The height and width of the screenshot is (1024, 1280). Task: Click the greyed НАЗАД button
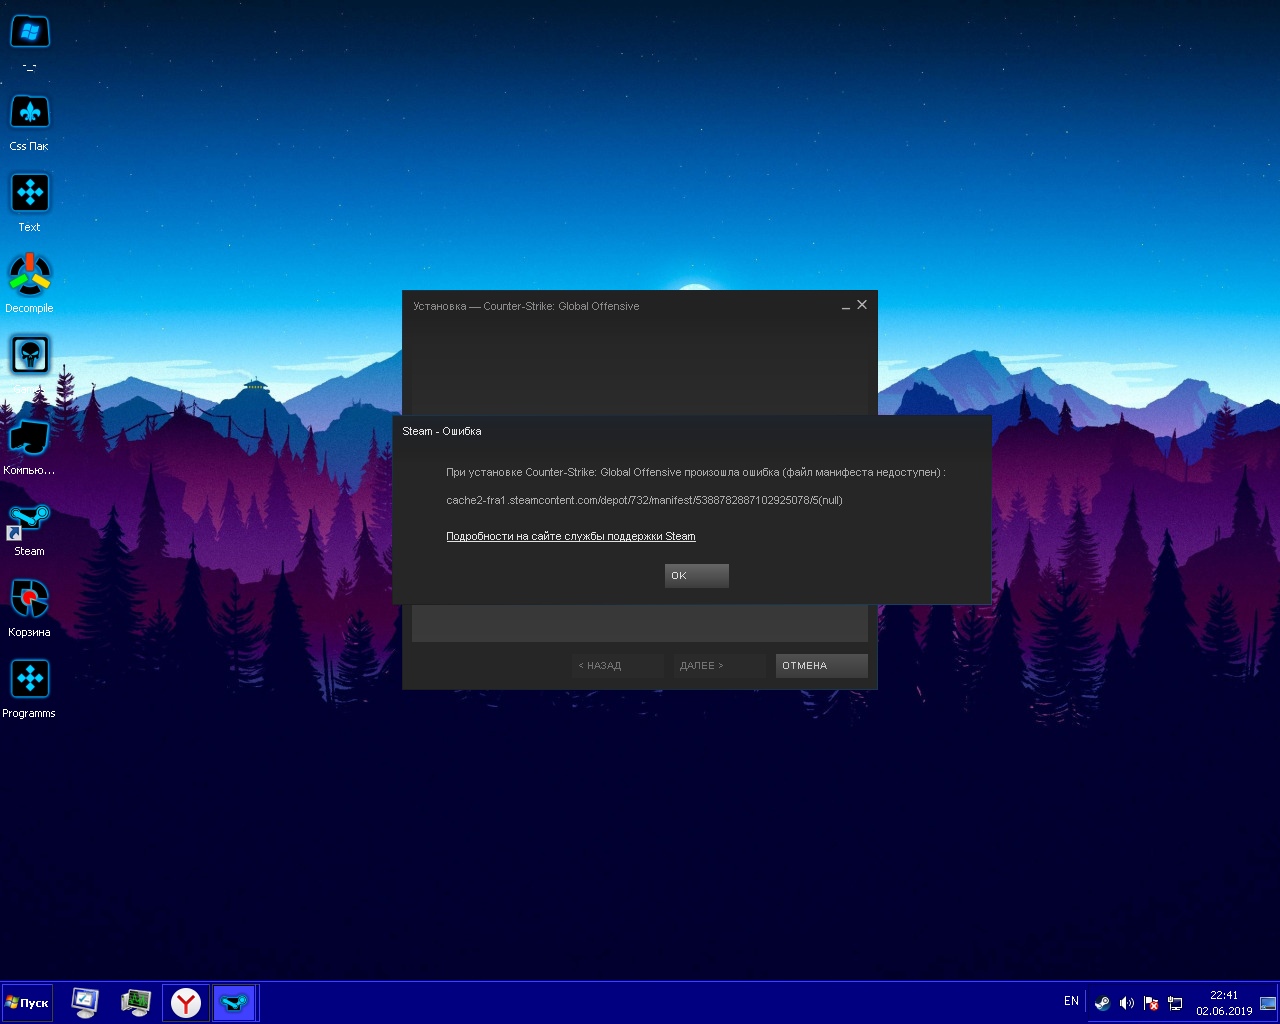[617, 666]
